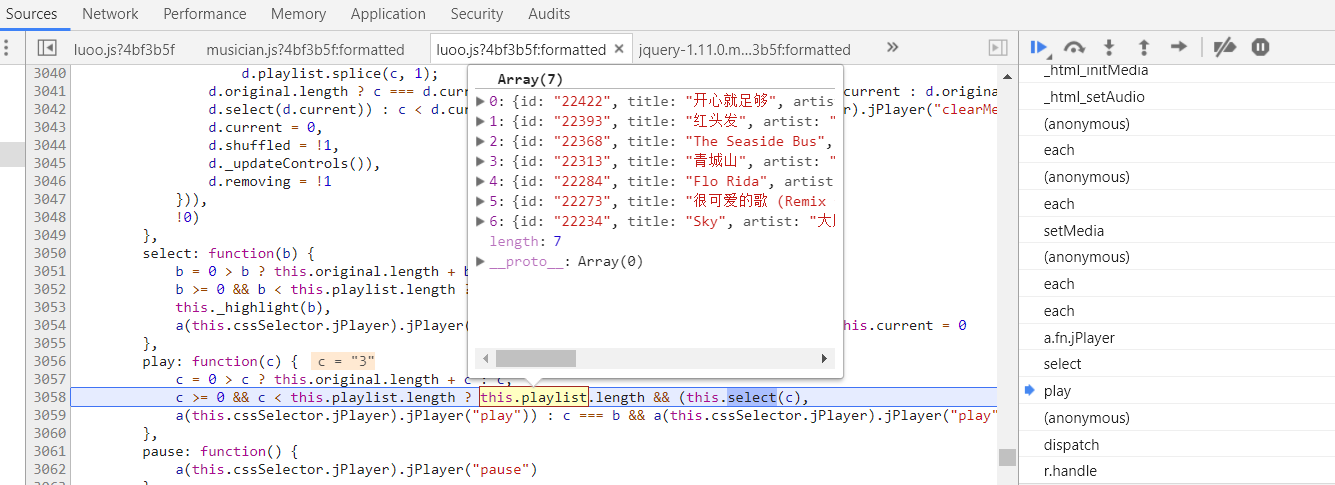The image size is (1335, 485).
Task: Expand array item 2 The Seaside Bus
Action: tap(481, 141)
